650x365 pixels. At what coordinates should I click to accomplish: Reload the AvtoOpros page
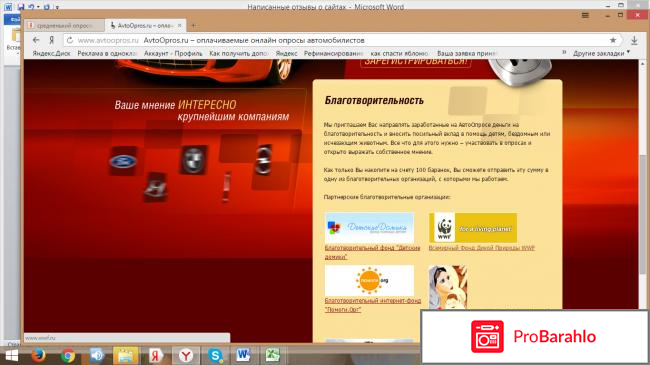pos(70,40)
